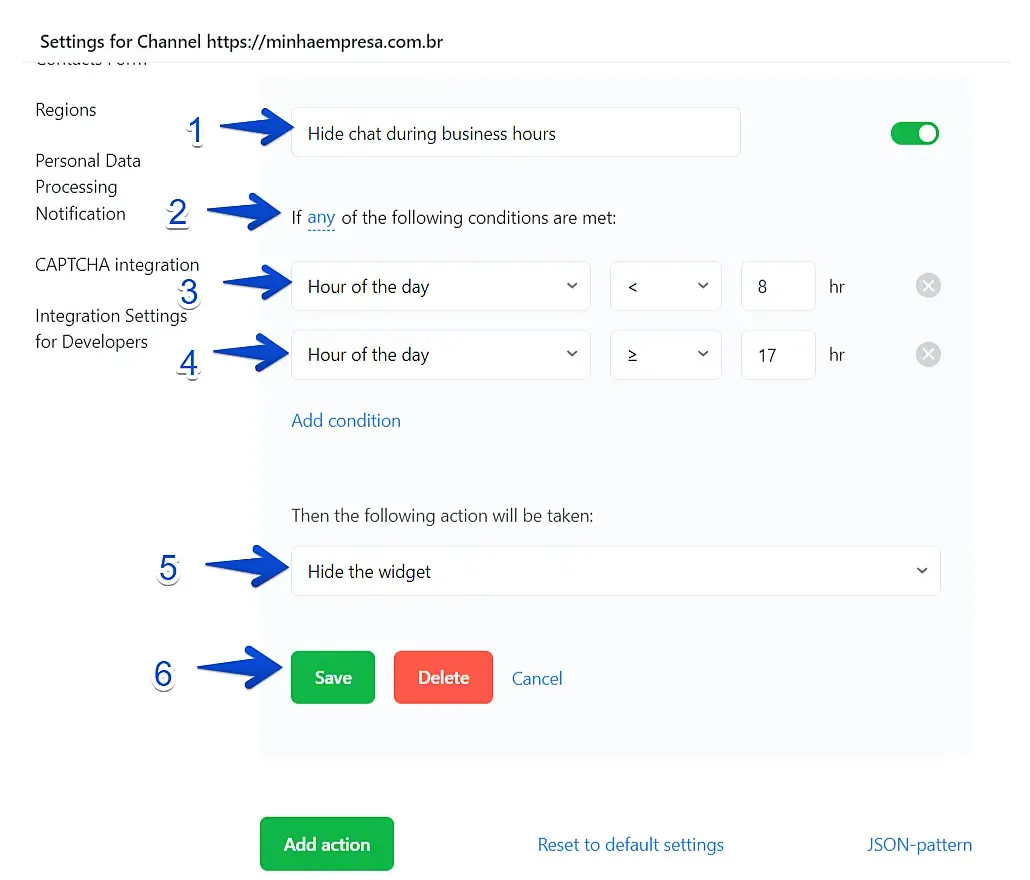Open the less-than operator dropdown
The height and width of the screenshot is (880, 1030).
665,286
